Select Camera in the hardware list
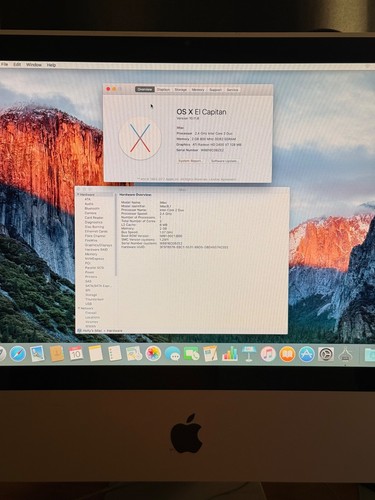This screenshot has height=500, width=375. click(91, 213)
